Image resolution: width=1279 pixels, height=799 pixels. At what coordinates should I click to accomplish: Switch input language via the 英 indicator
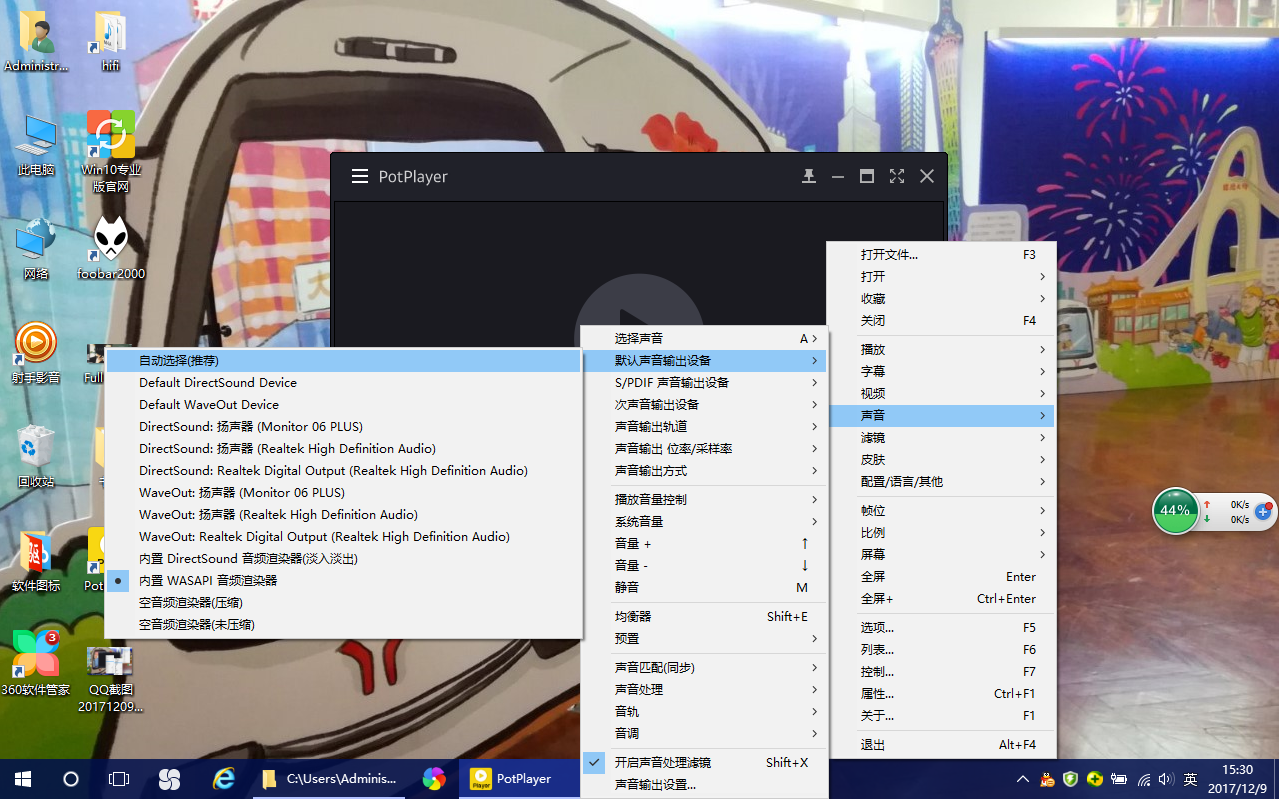click(x=1191, y=779)
